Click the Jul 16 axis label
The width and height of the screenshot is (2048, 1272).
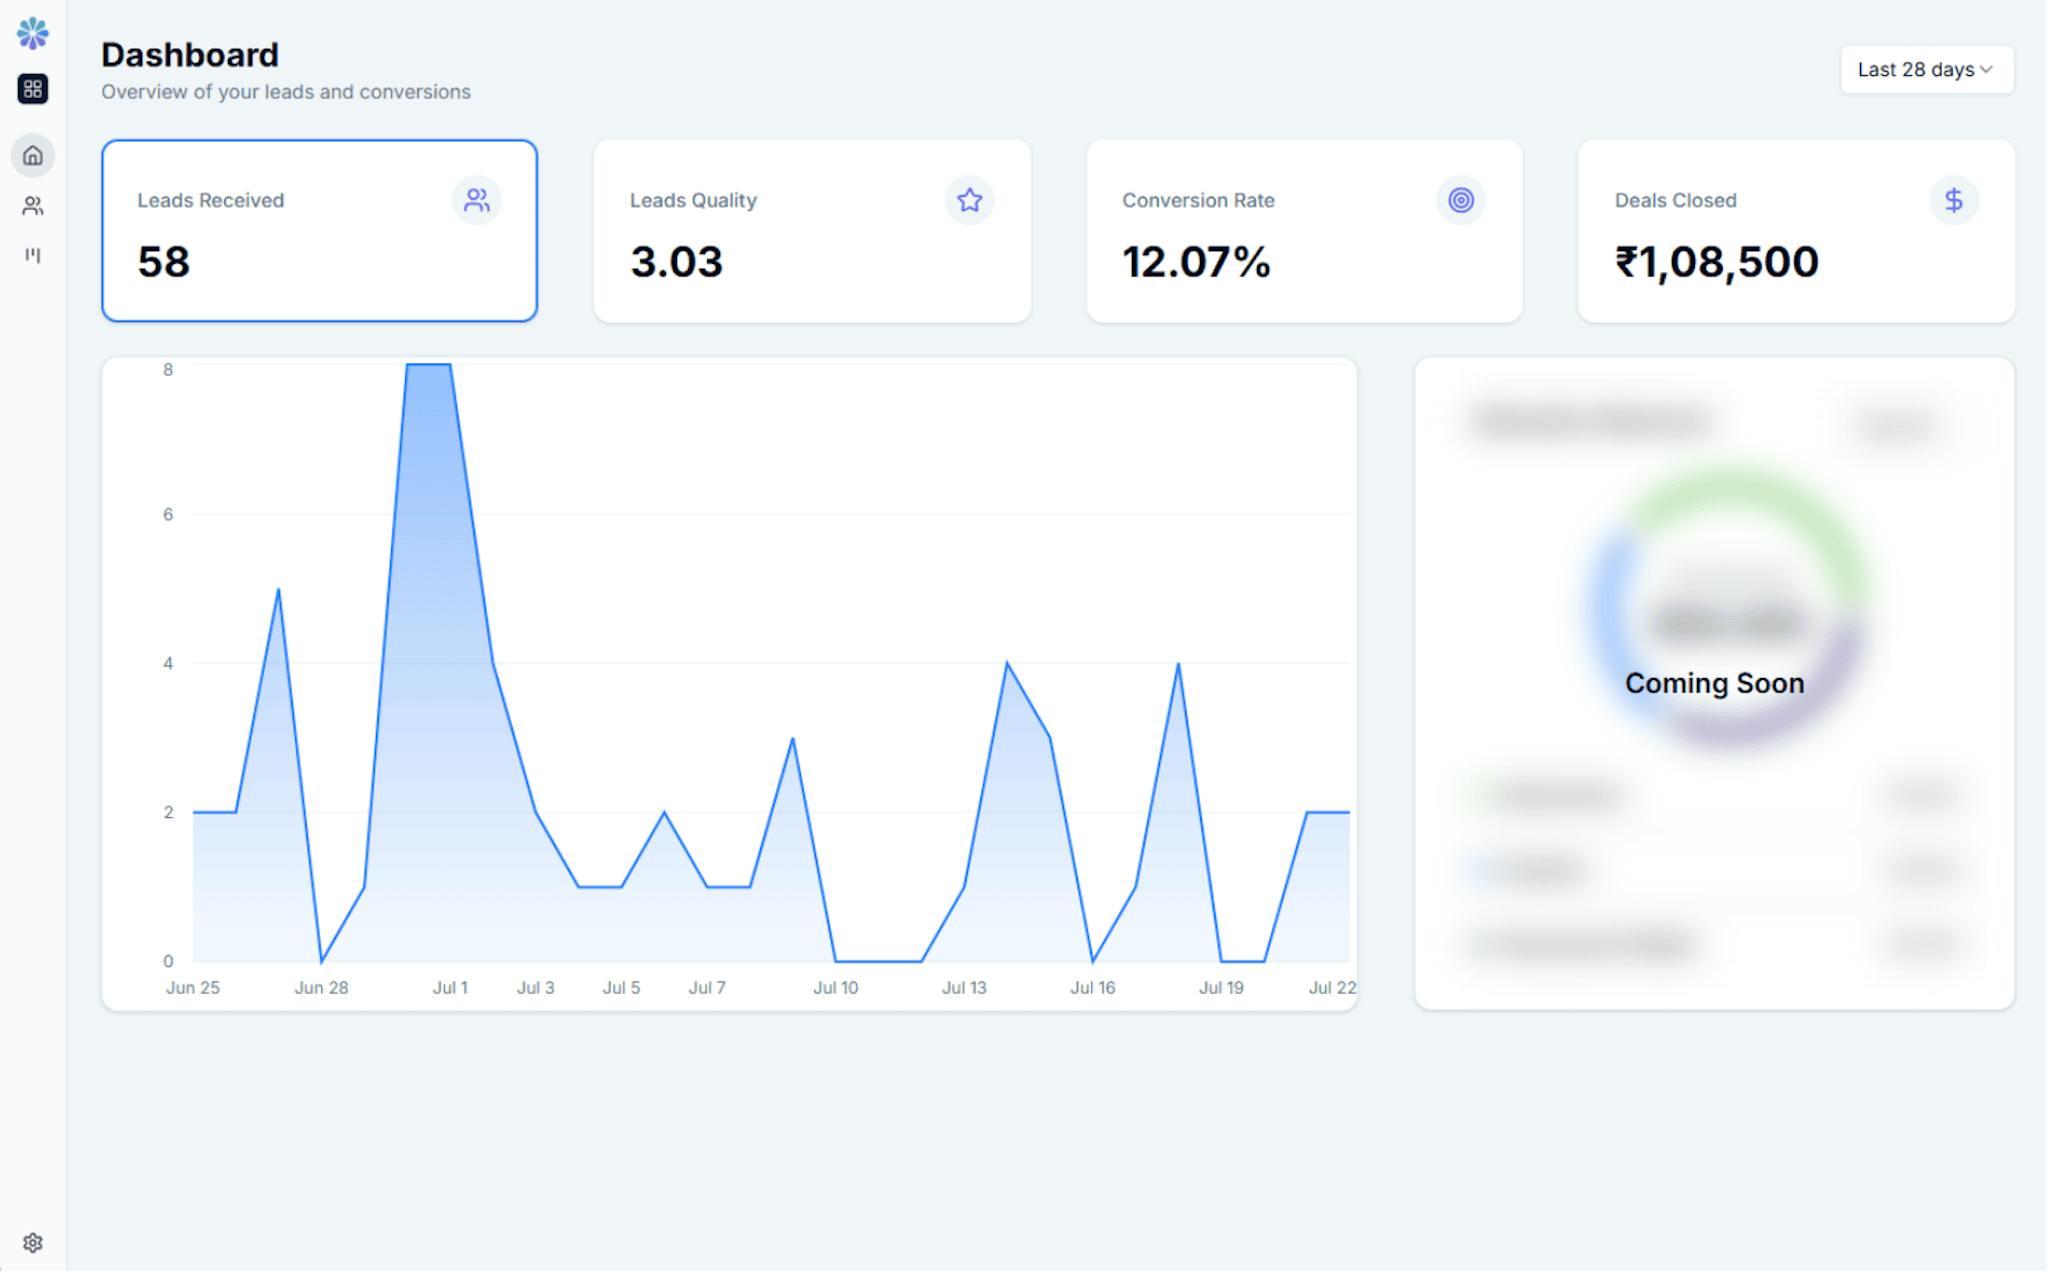tap(1092, 987)
